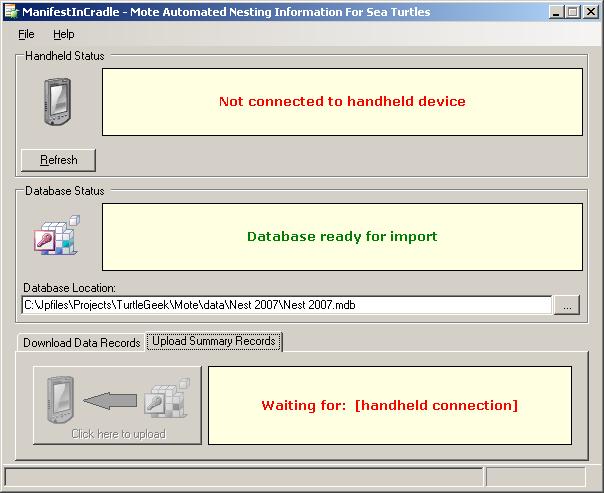Click the 'Database ready for import' status message
This screenshot has width=604, height=493.
point(342,237)
